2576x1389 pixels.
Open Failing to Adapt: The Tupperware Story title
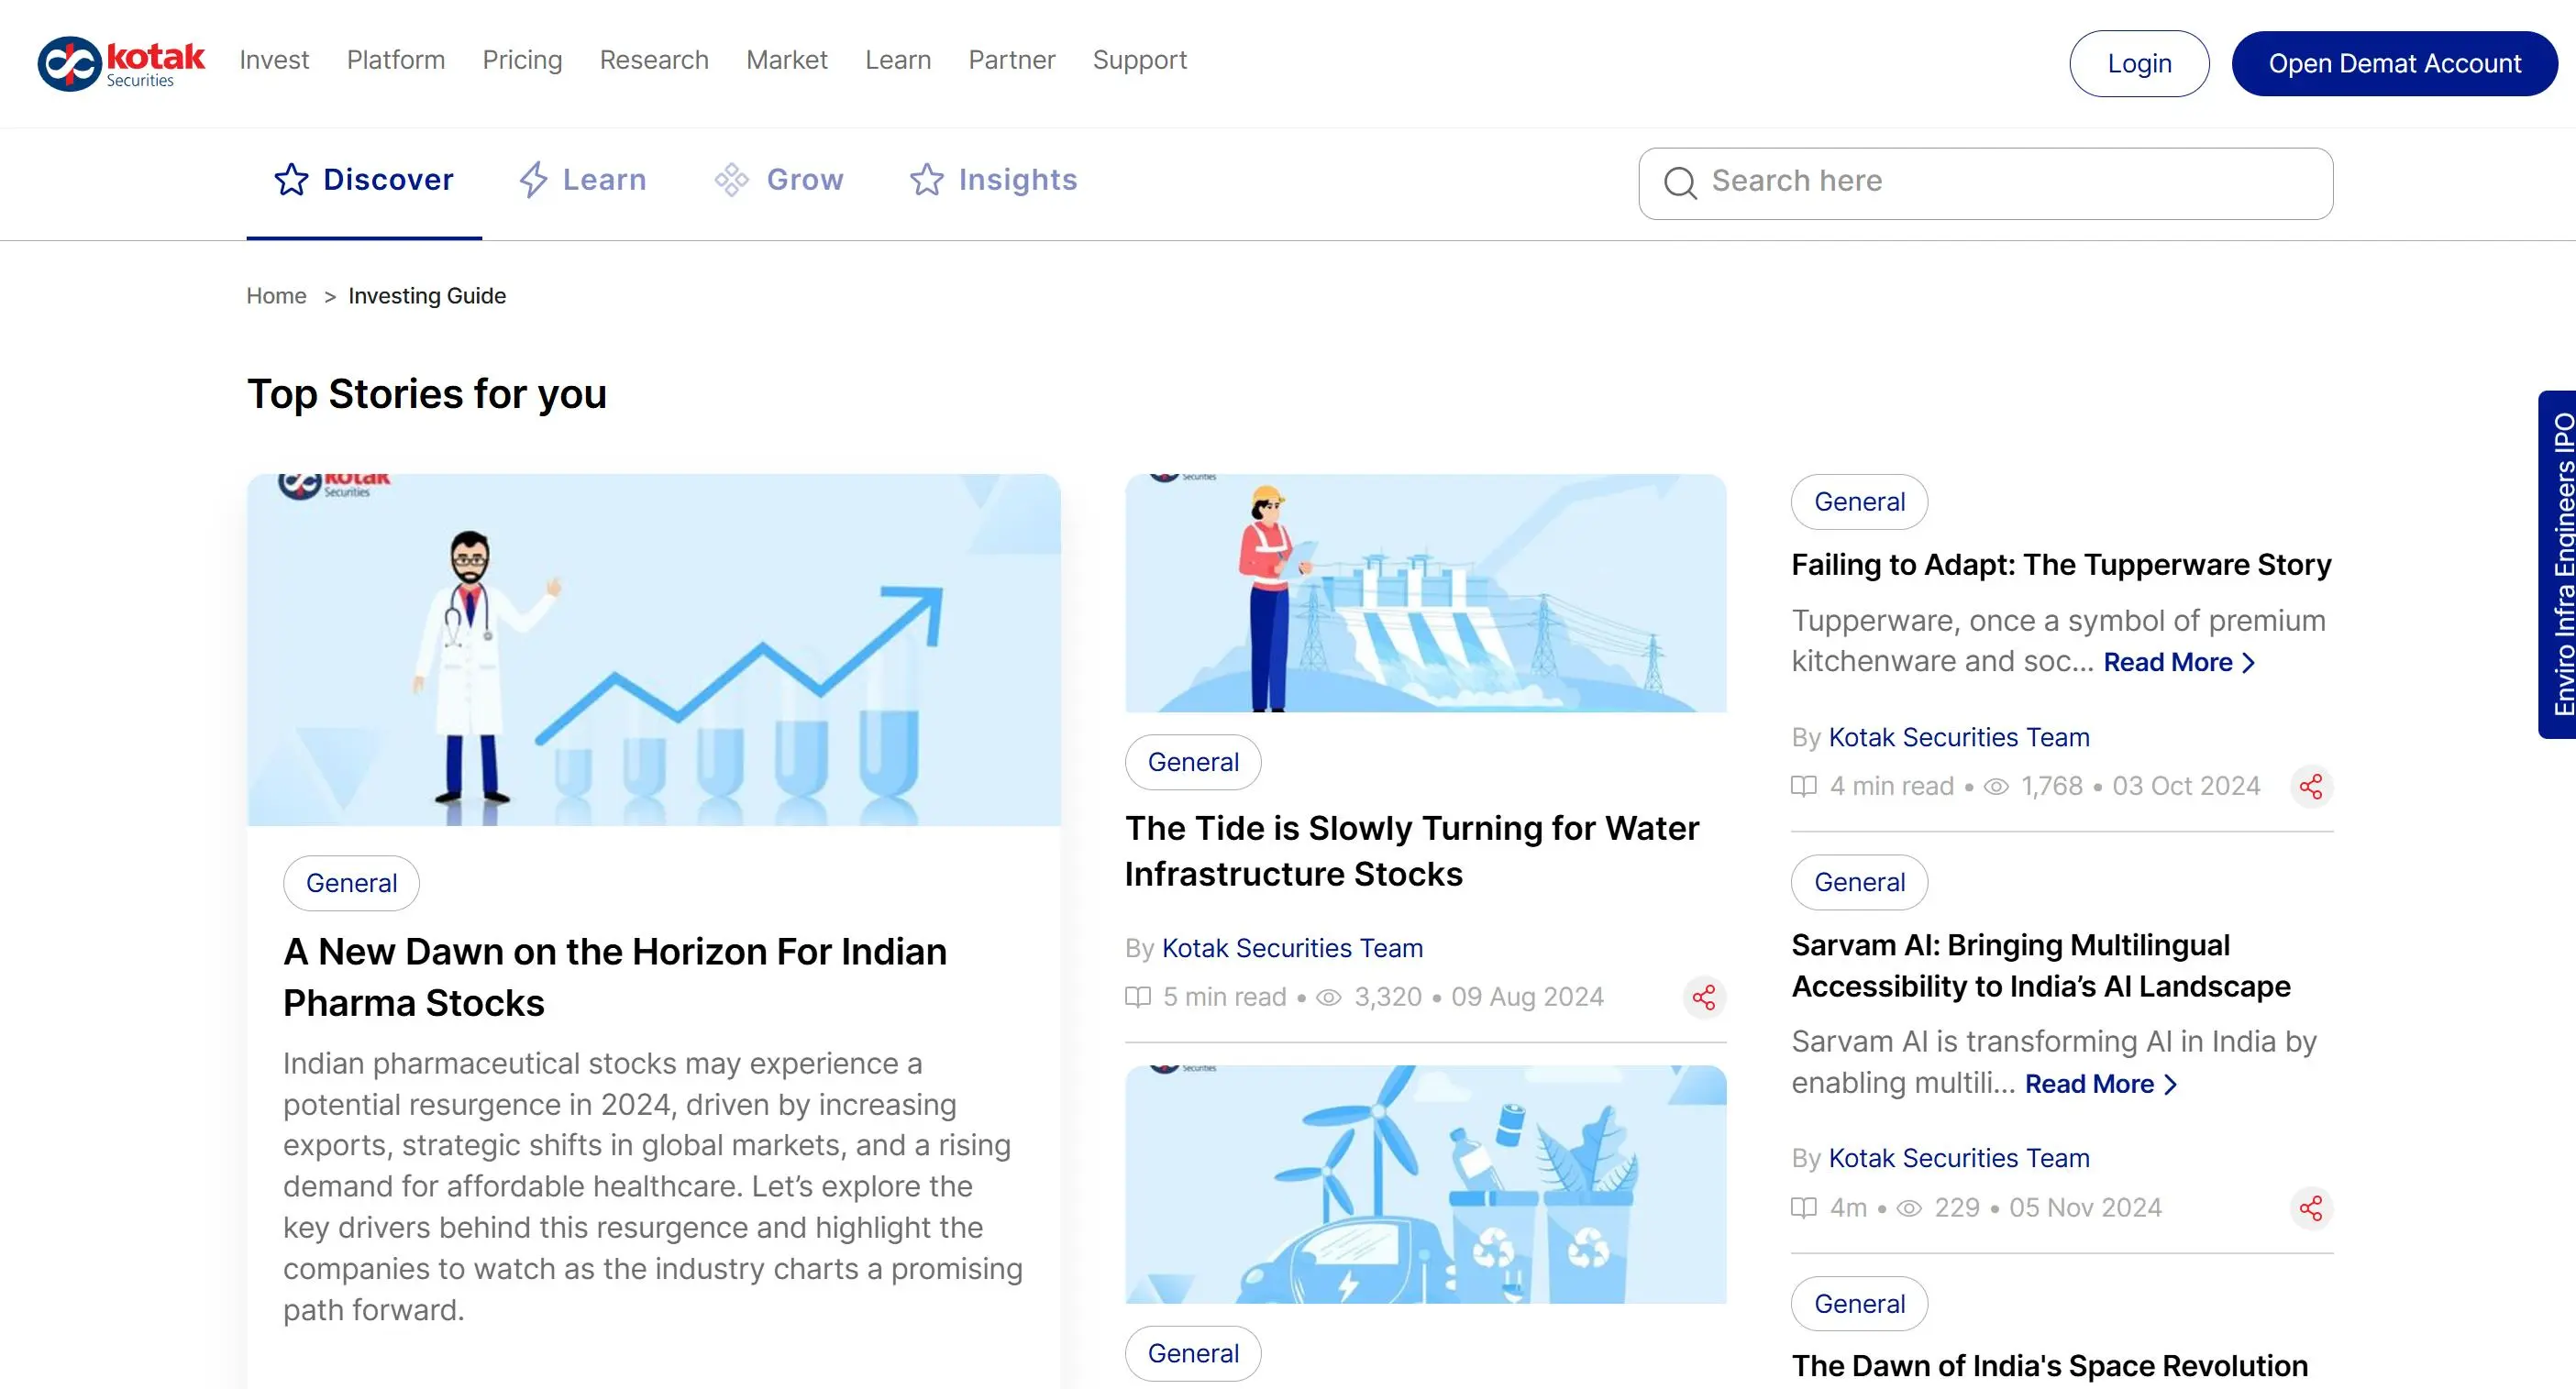tap(2061, 565)
